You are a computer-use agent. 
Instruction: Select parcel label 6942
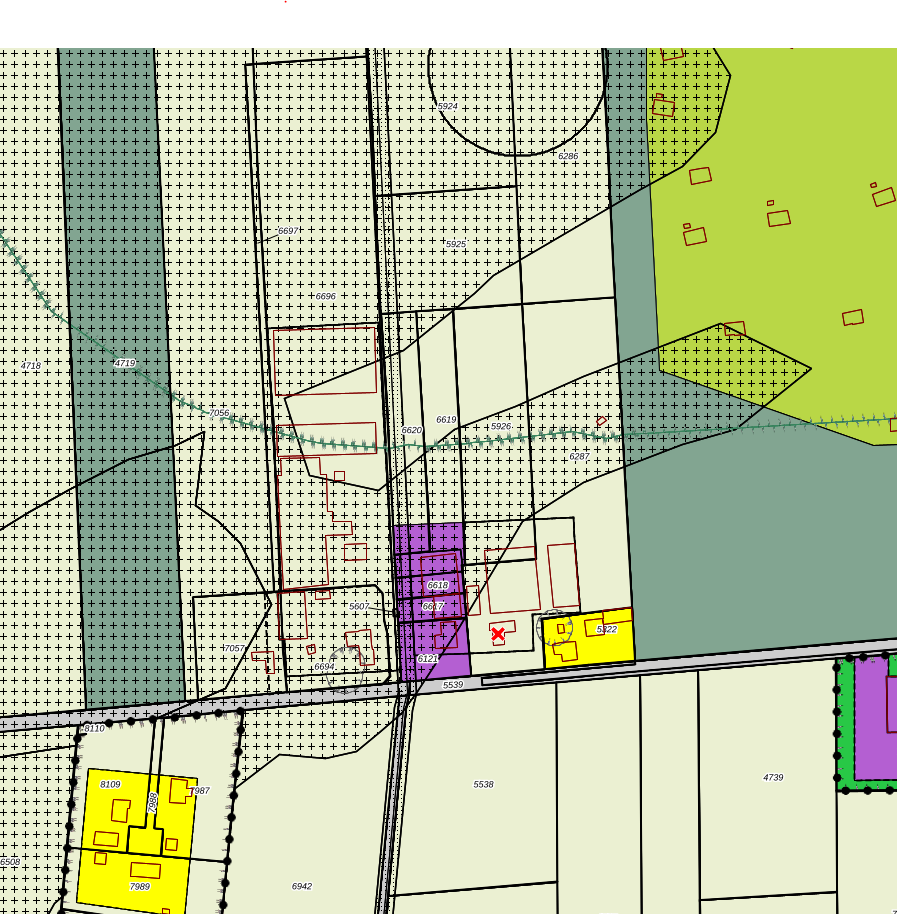(x=302, y=887)
